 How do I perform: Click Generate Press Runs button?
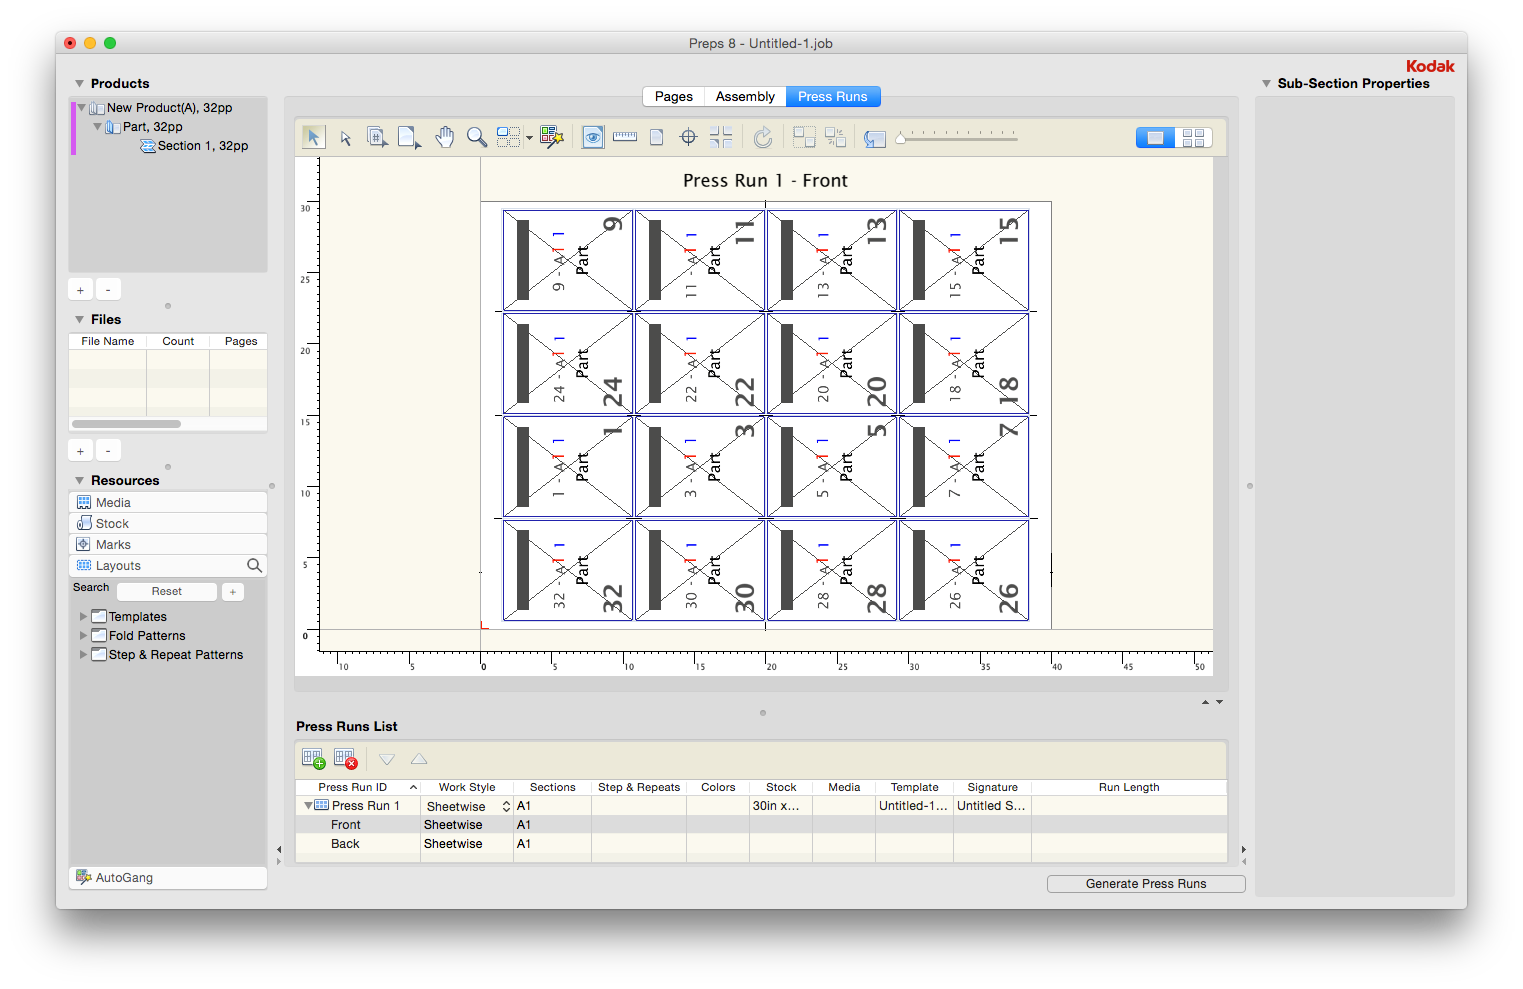1145,884
